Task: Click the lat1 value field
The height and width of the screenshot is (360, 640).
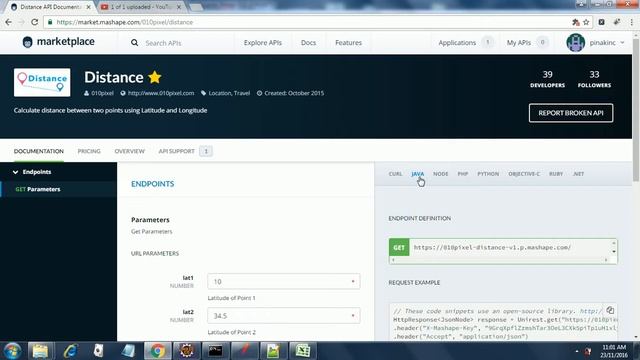Action: click(284, 282)
